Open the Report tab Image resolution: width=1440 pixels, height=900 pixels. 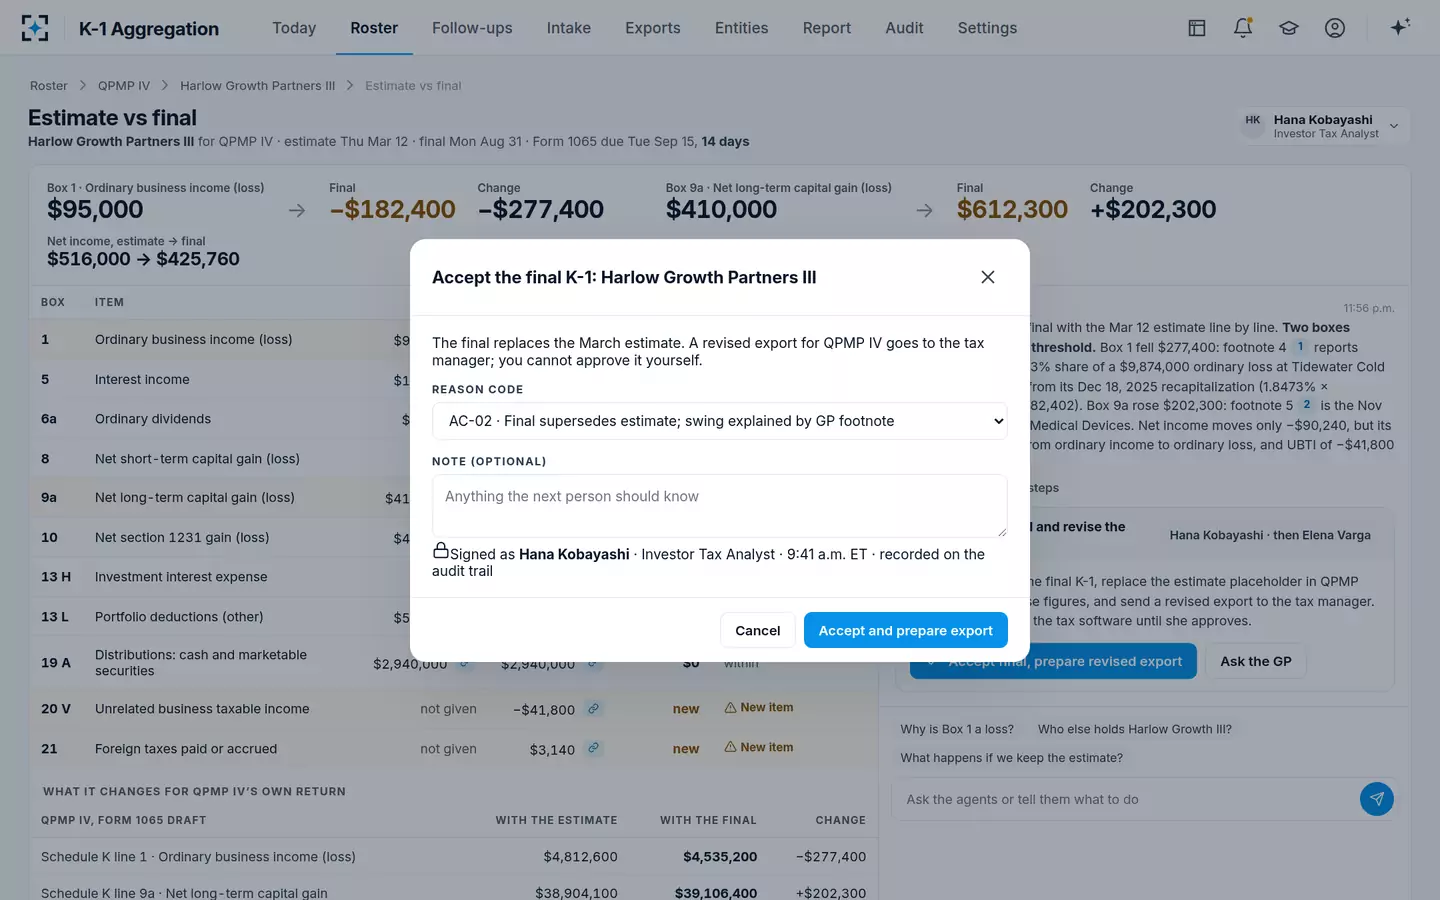pos(827,28)
